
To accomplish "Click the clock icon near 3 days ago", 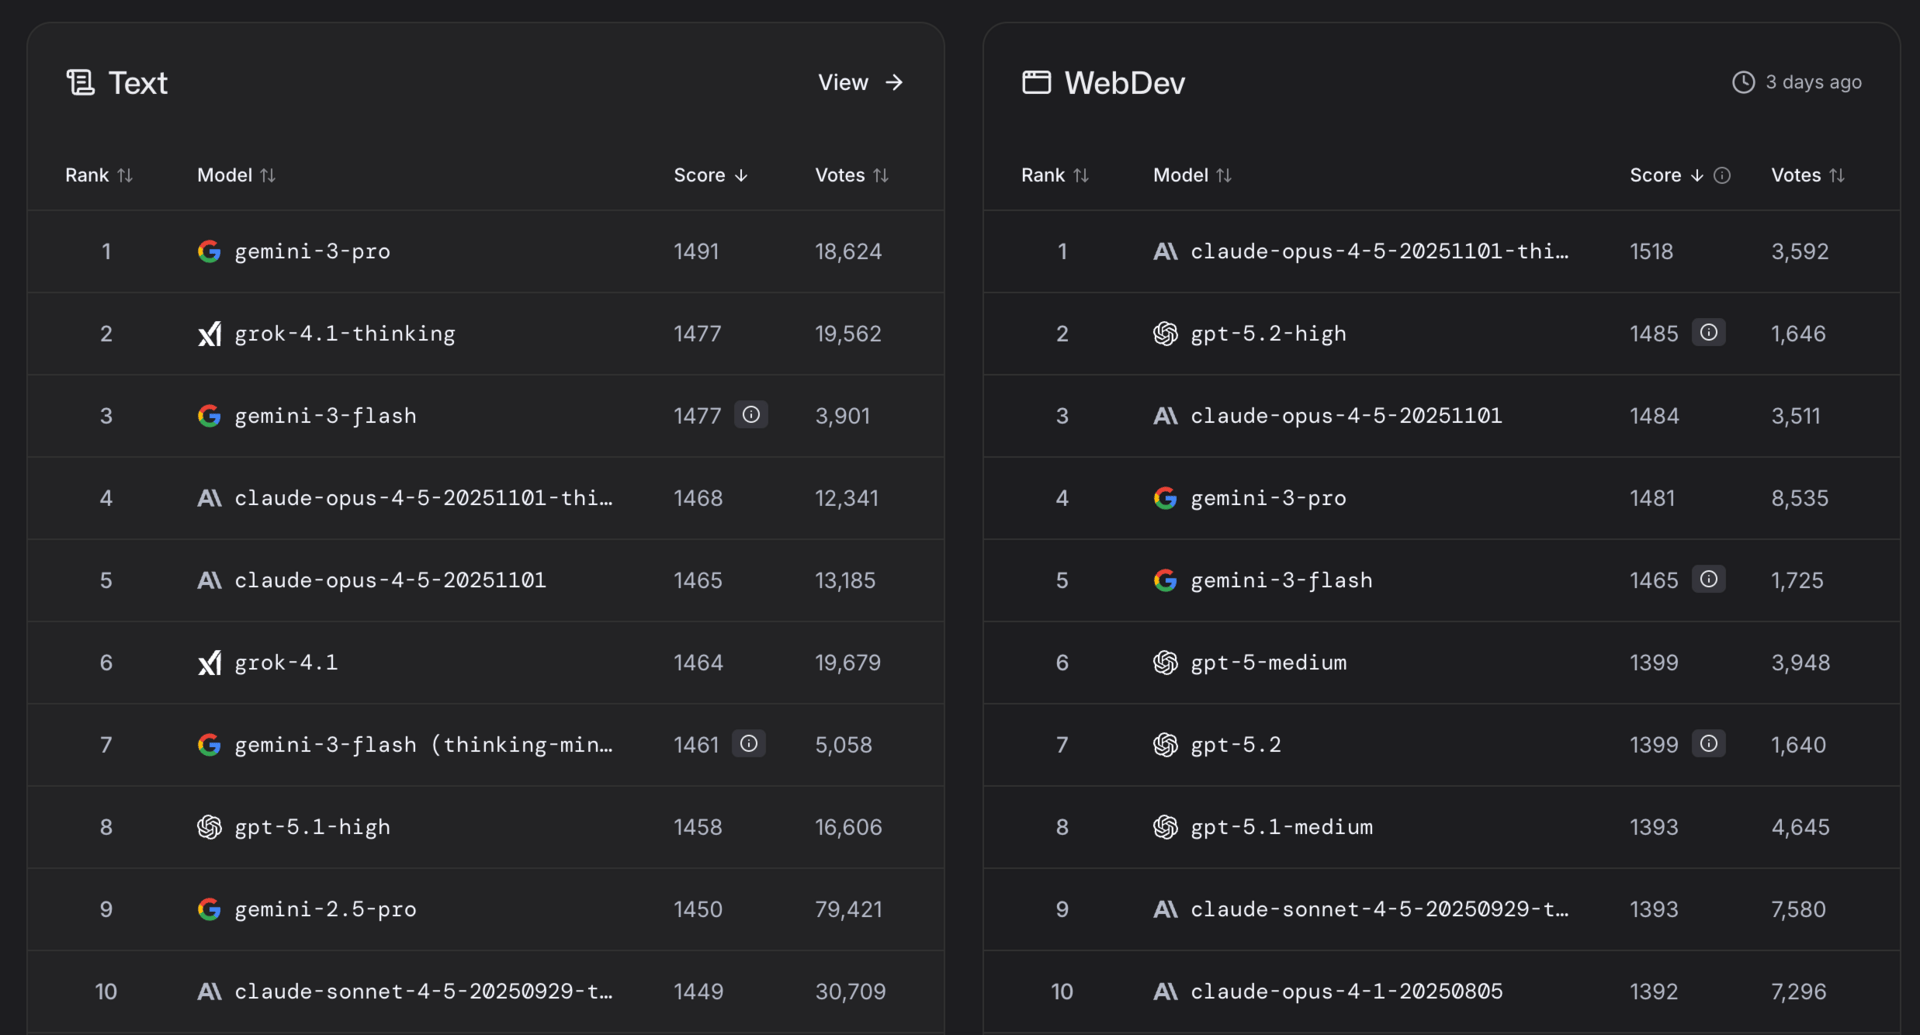I will click(x=1743, y=83).
